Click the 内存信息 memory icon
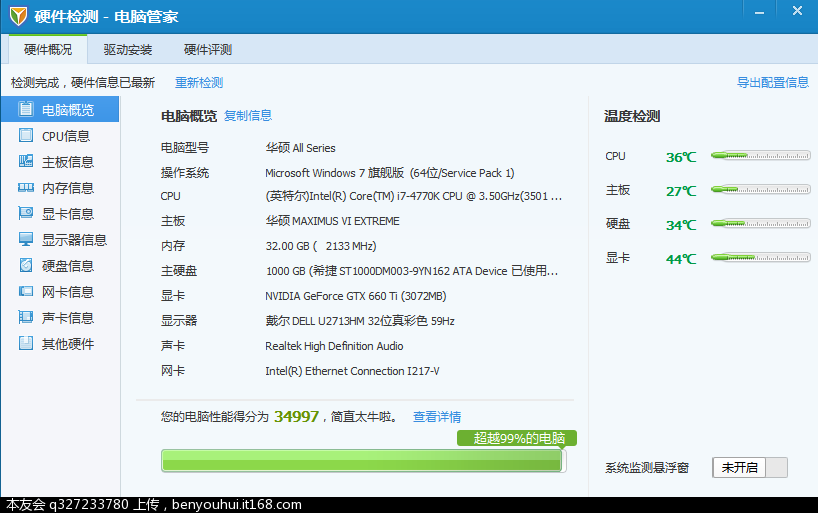818x513 pixels. tap(26, 187)
